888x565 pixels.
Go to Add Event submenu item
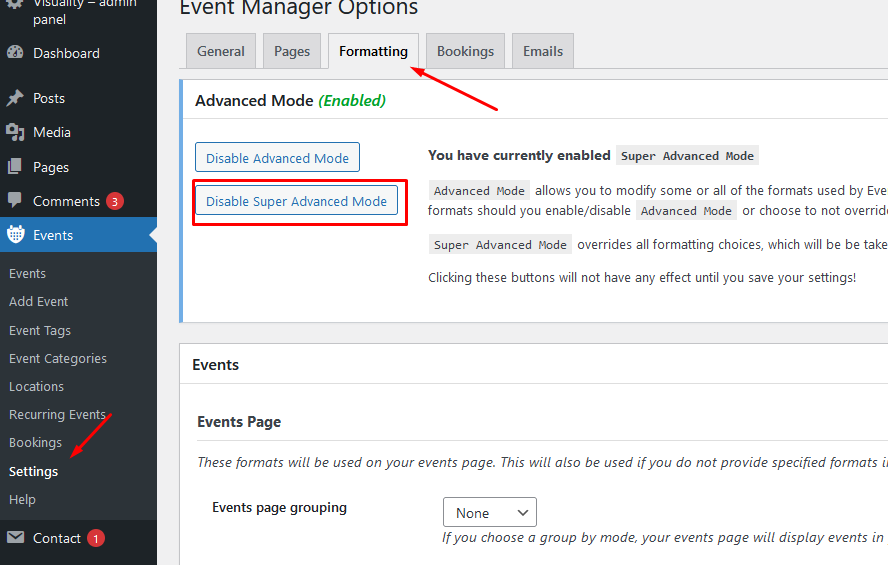[x=39, y=301]
